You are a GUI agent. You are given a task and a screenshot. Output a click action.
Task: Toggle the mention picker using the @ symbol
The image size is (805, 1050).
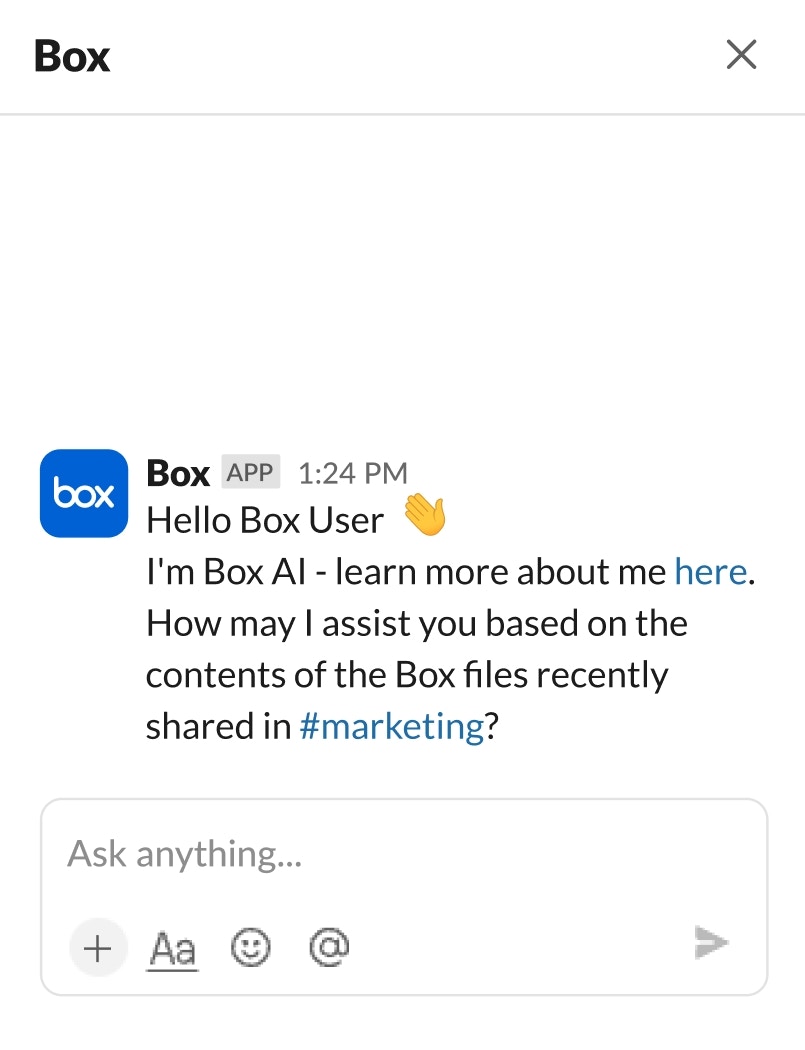[327, 947]
